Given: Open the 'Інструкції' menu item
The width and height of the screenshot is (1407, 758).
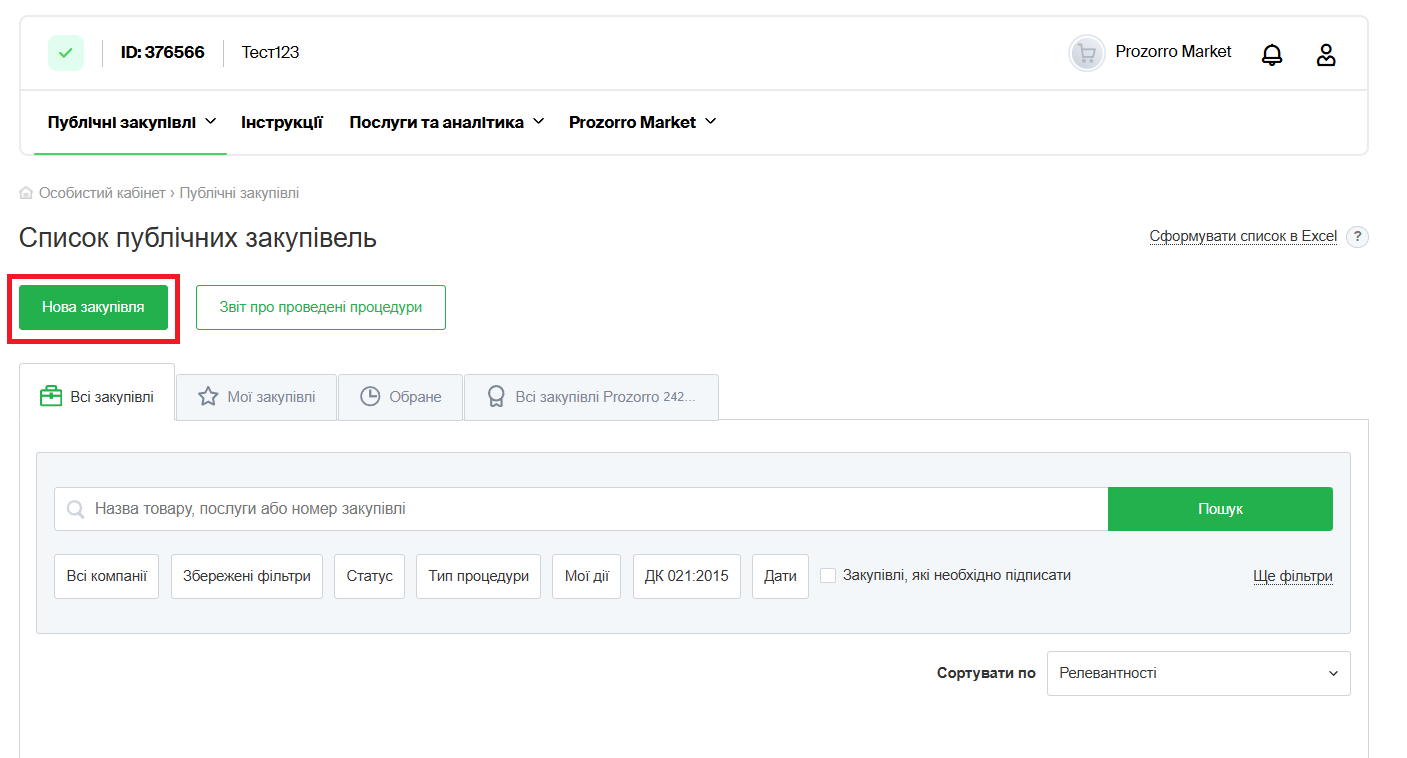Looking at the screenshot, I should (x=282, y=122).
